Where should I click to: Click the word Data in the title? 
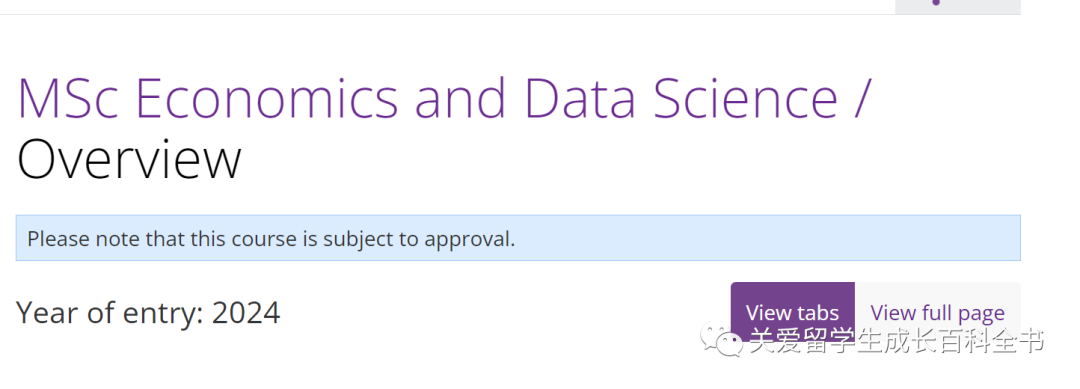[x=580, y=98]
